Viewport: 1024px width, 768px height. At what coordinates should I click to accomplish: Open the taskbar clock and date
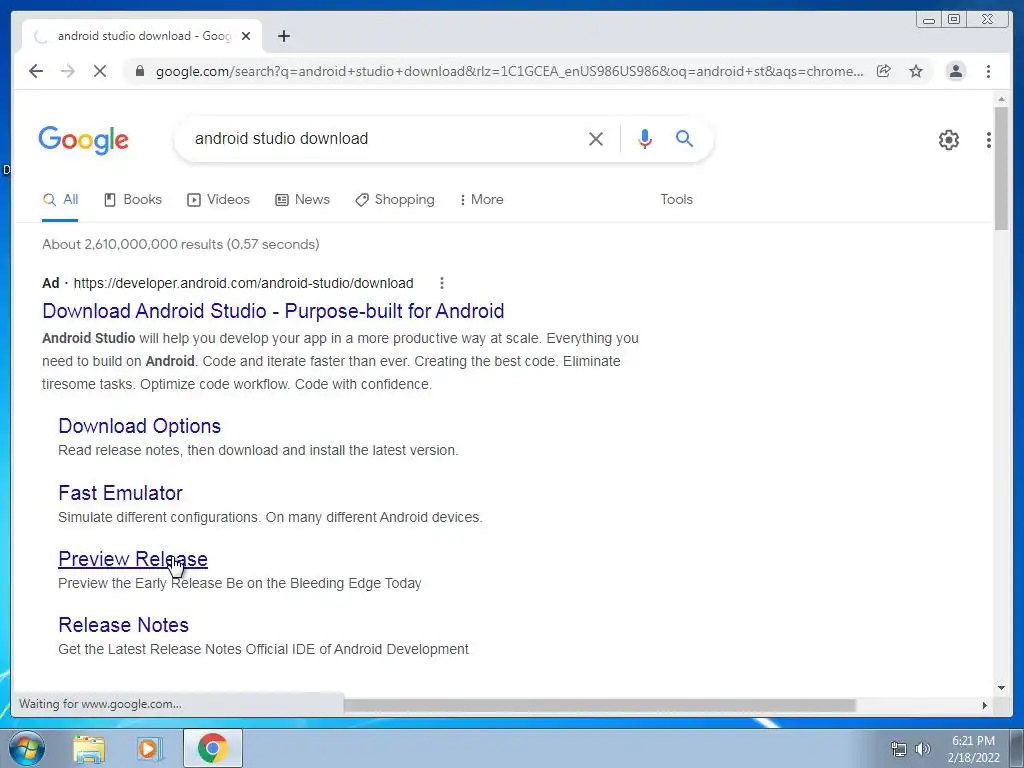[x=973, y=749]
